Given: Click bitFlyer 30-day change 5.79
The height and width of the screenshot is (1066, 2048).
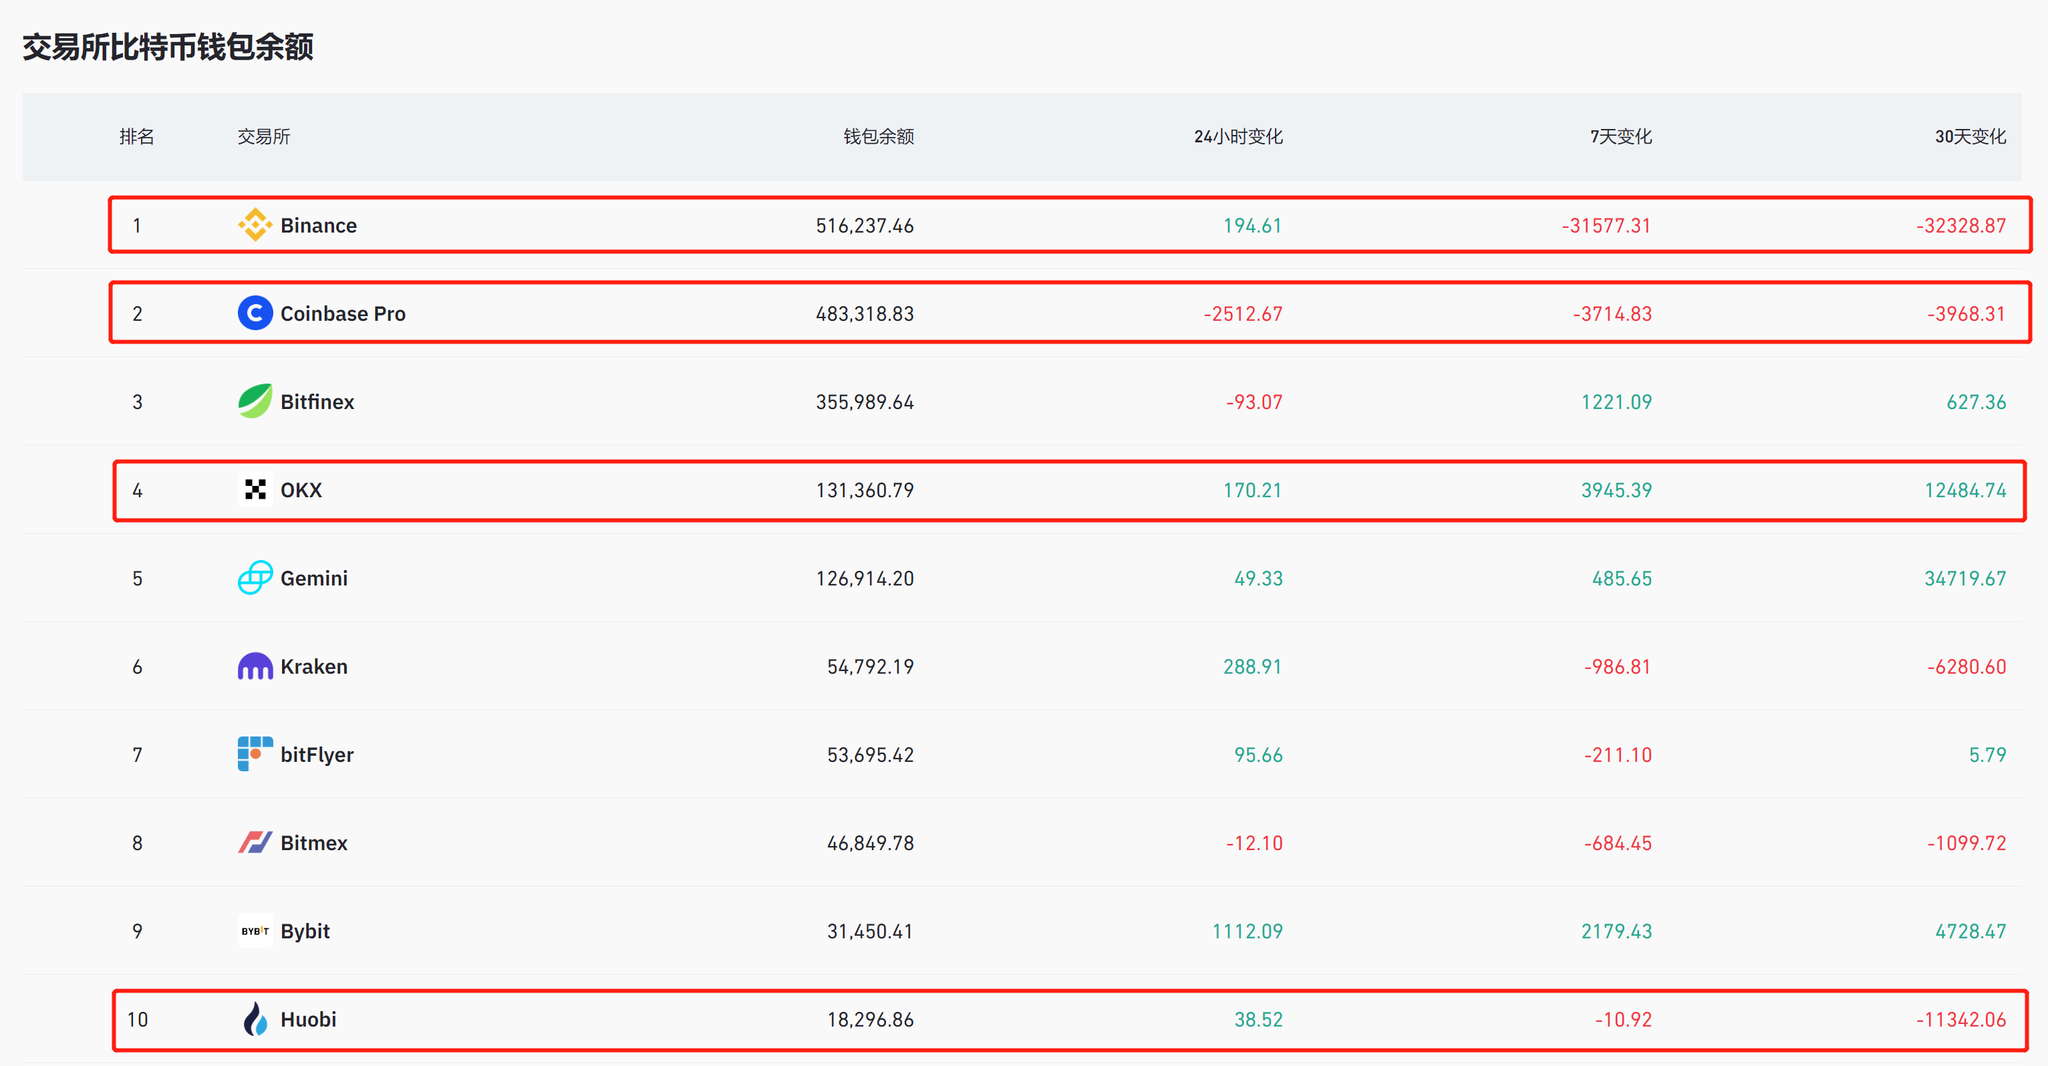Looking at the screenshot, I should (1988, 755).
